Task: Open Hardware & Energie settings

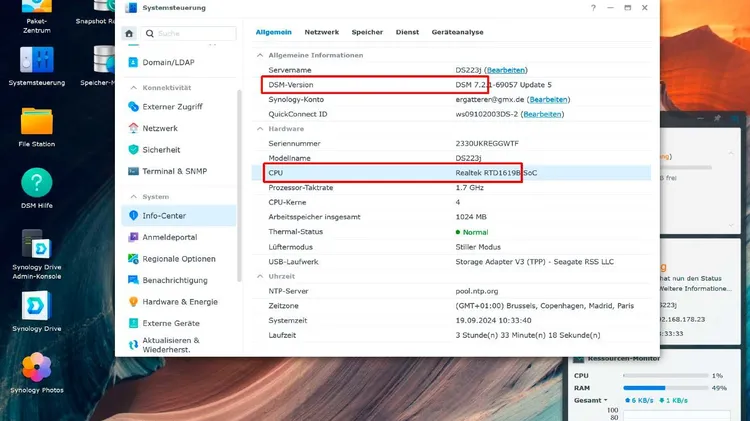Action: (178, 302)
